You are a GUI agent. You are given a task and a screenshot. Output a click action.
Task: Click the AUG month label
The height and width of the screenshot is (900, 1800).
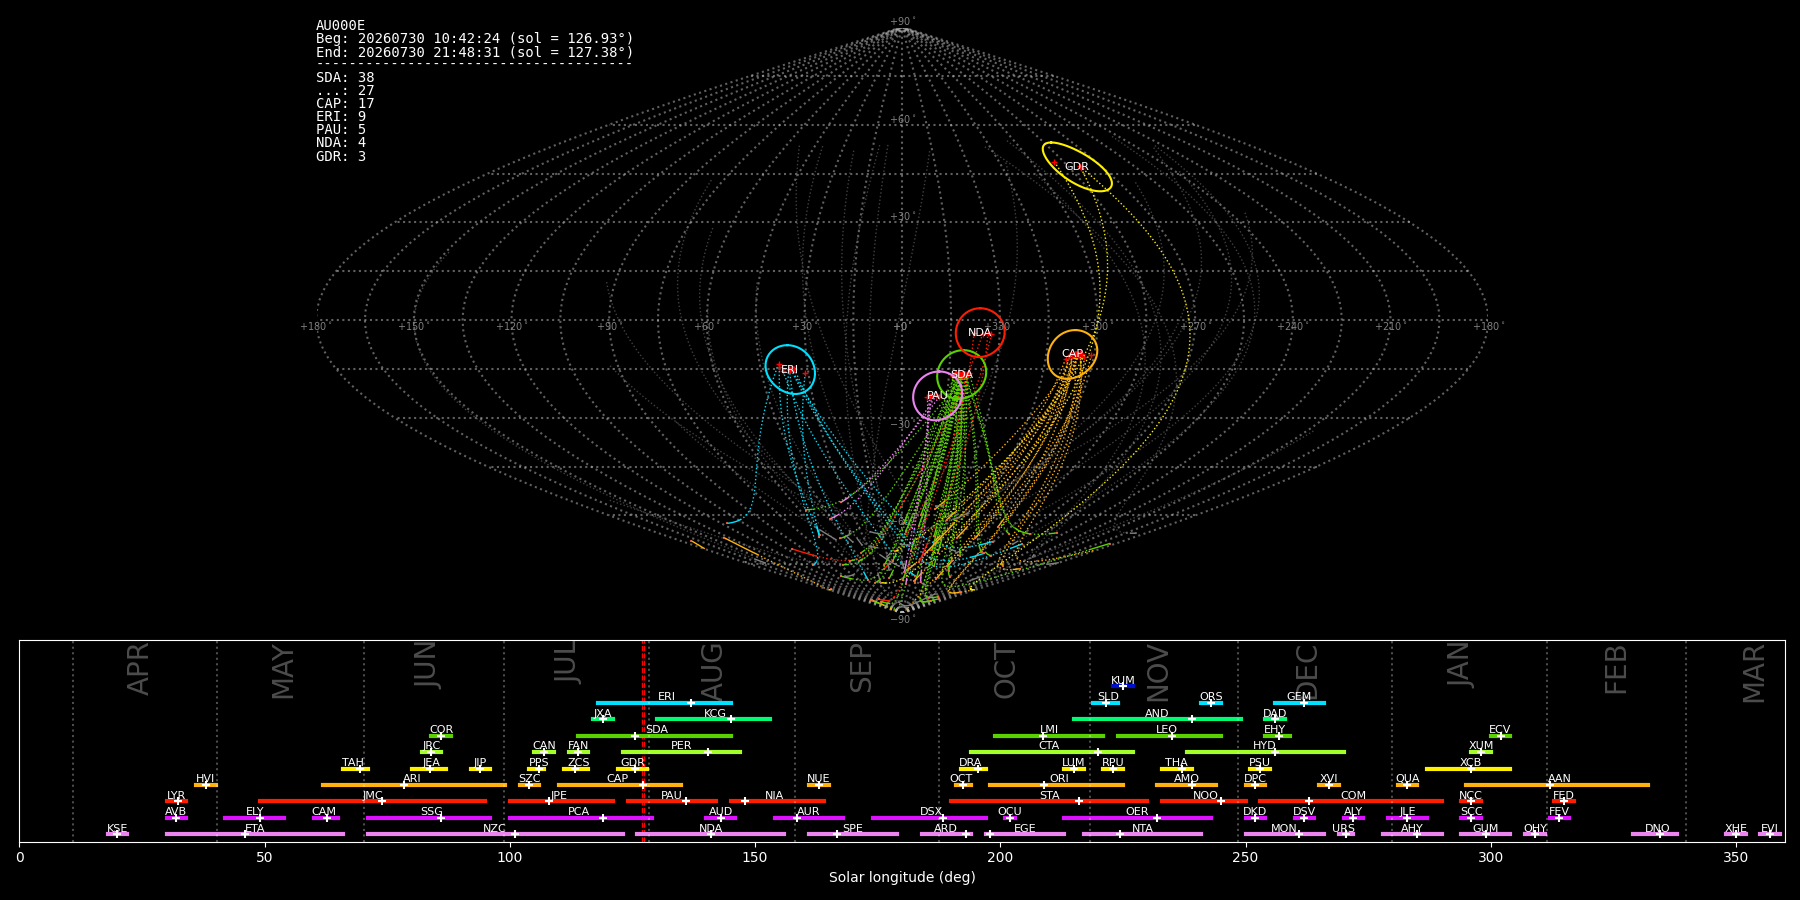tap(712, 673)
